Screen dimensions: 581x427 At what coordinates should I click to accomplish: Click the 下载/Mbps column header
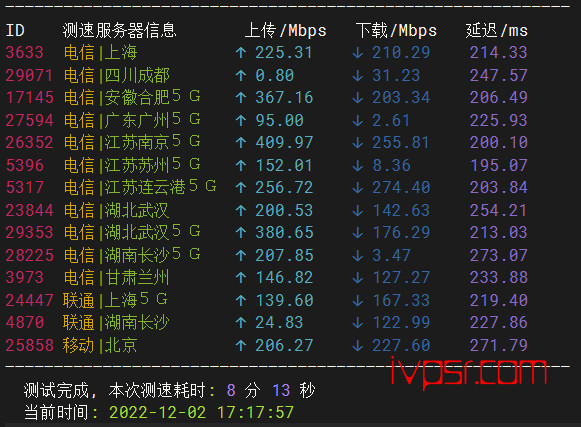coord(396,30)
